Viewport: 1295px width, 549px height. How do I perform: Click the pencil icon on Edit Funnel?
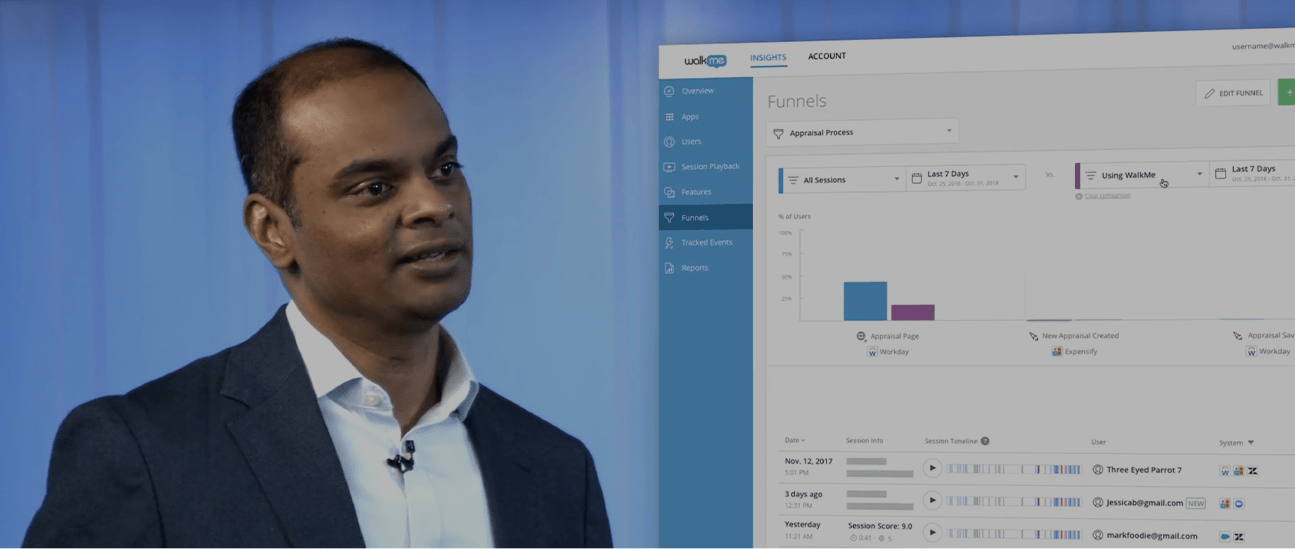1210,93
